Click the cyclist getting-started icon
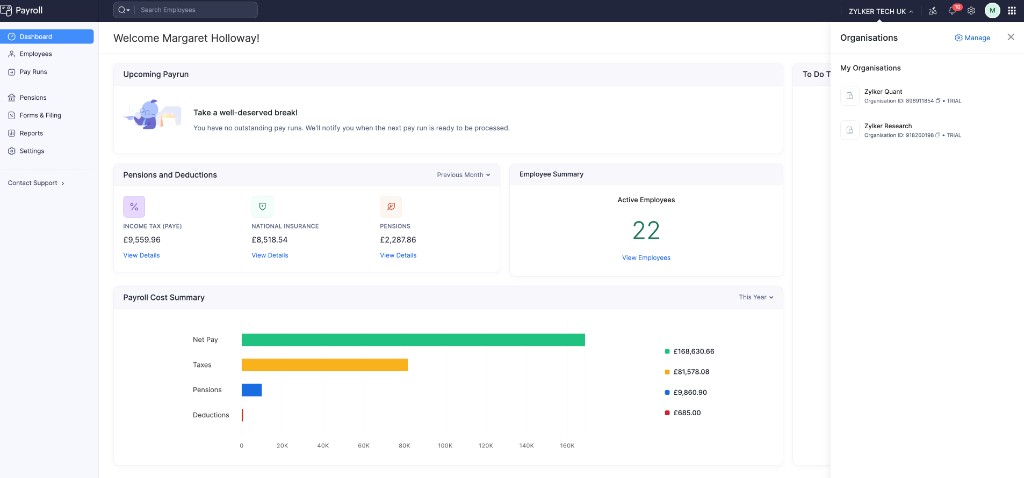Image resolution: width=1024 pixels, height=478 pixels. (x=933, y=10)
